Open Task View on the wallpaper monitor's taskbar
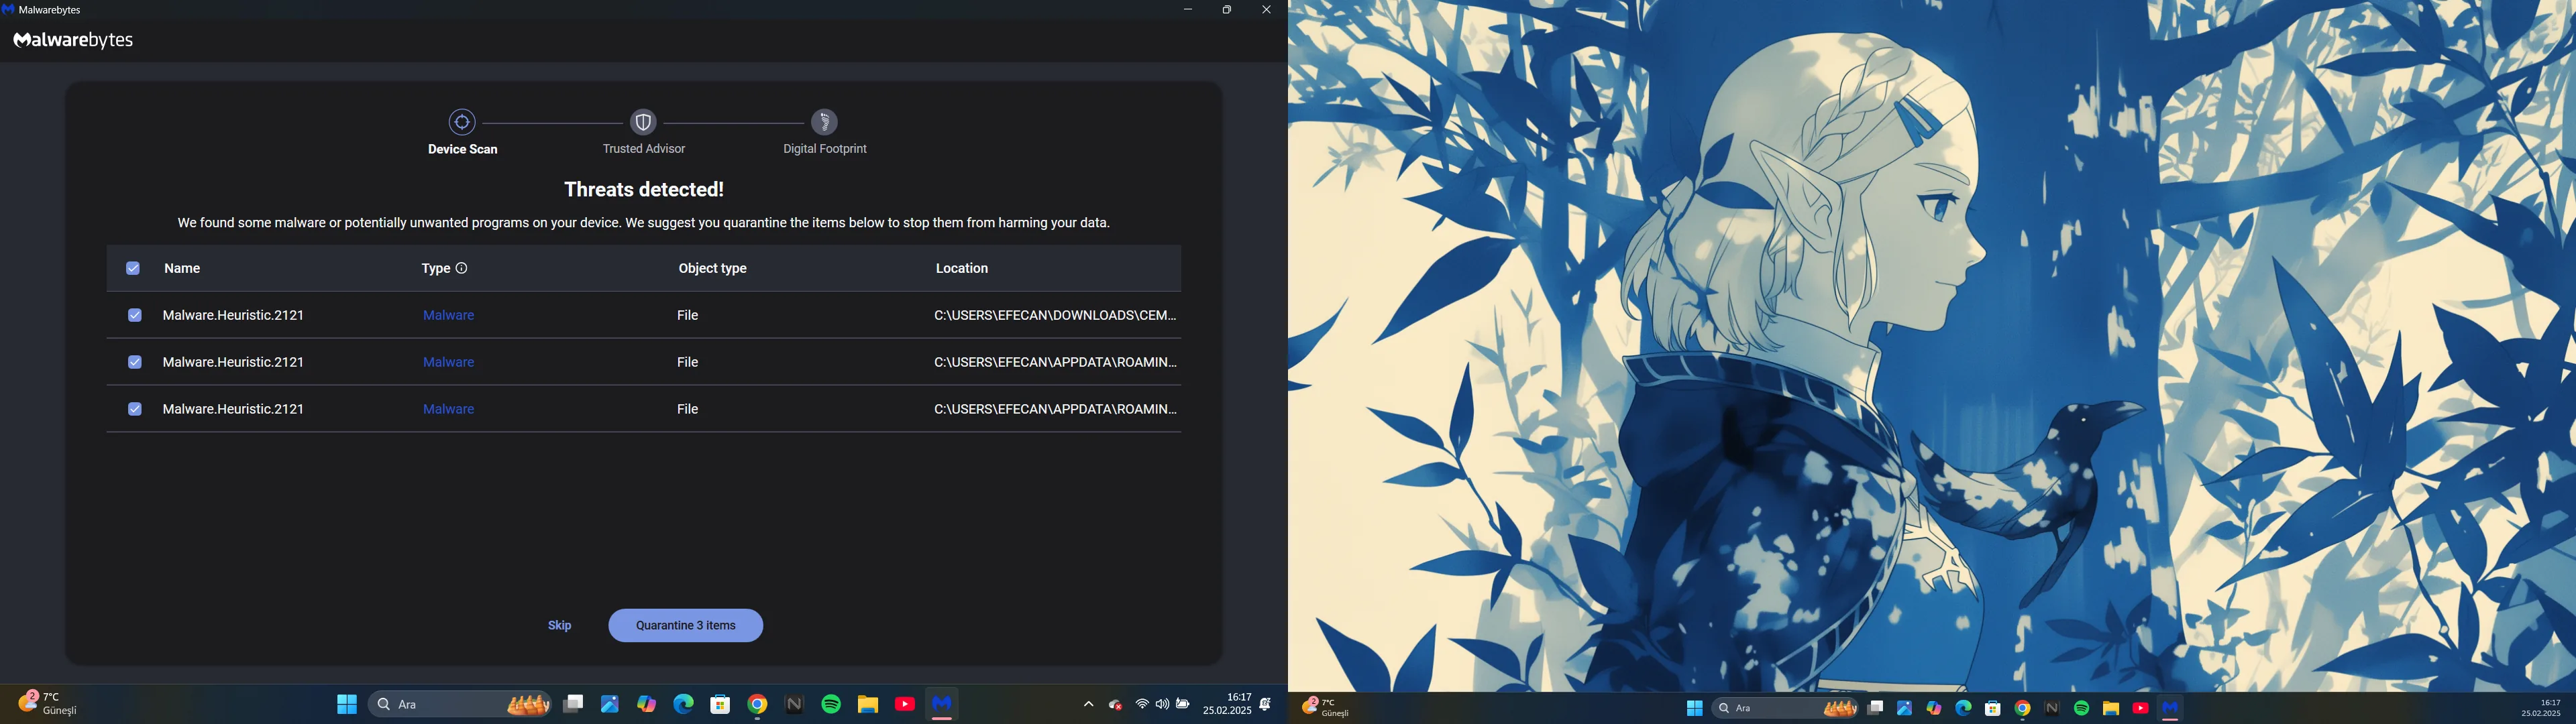The image size is (2576, 724). (x=1876, y=709)
